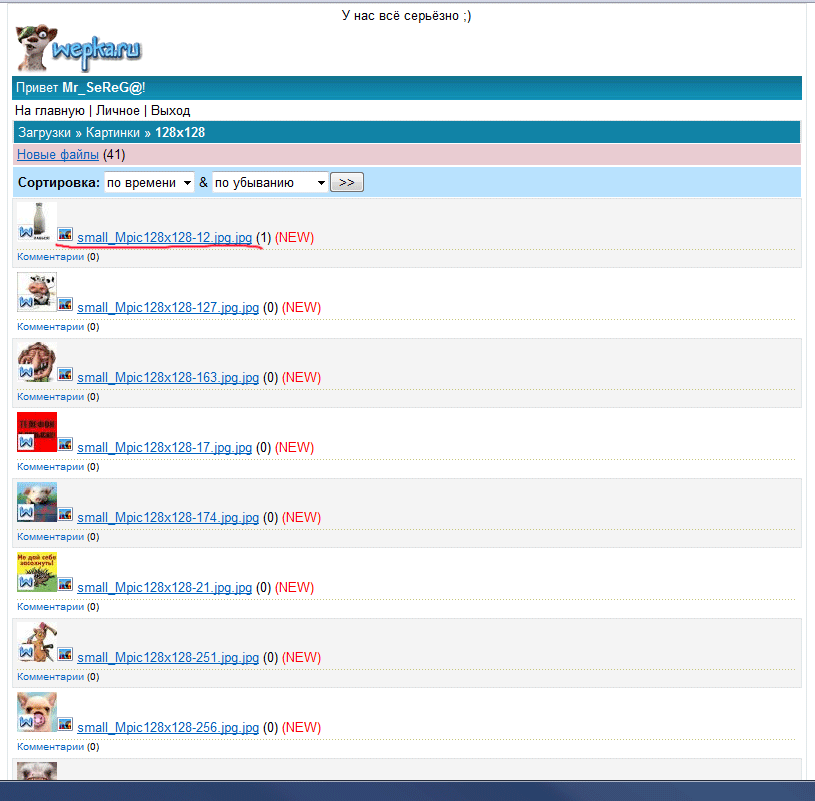Image resolution: width=815 pixels, height=801 pixels.
Task: Open file link small_Mpic128x128-174.jpg.jpg
Action: [168, 518]
